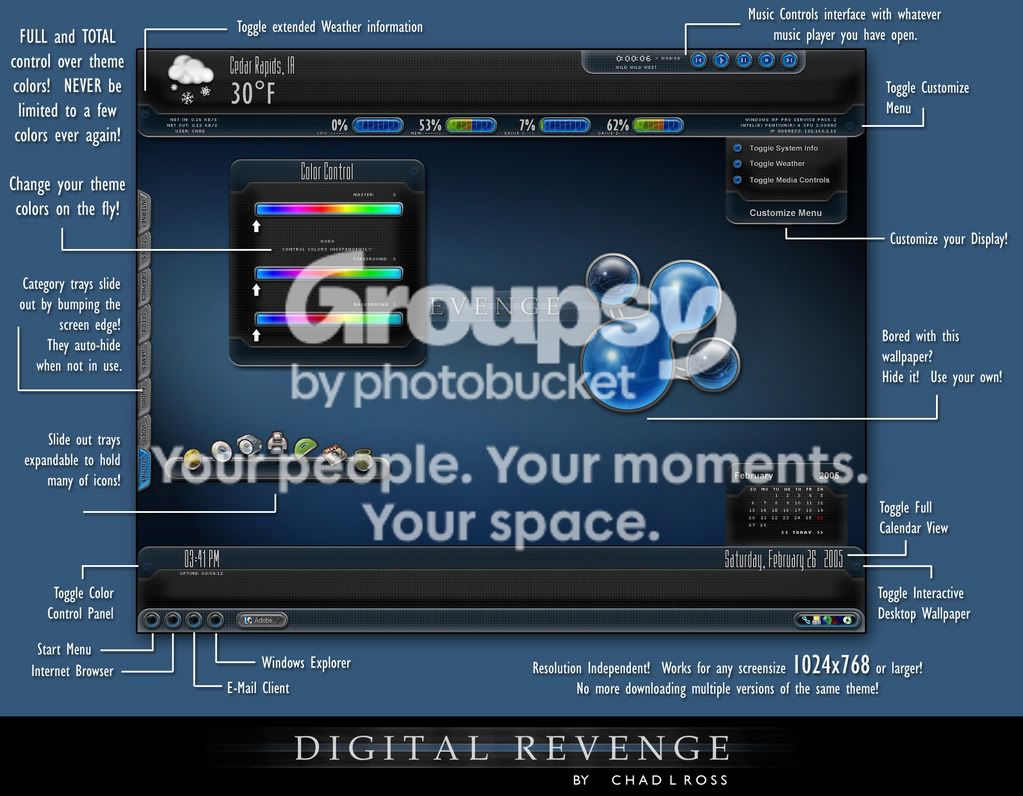Click the snowy cloud weather icon

point(191,80)
